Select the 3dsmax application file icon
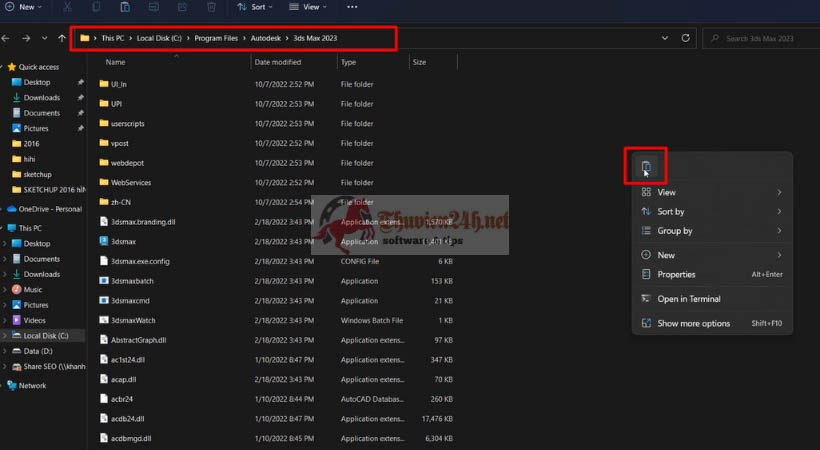Image resolution: width=820 pixels, height=450 pixels. (104, 241)
